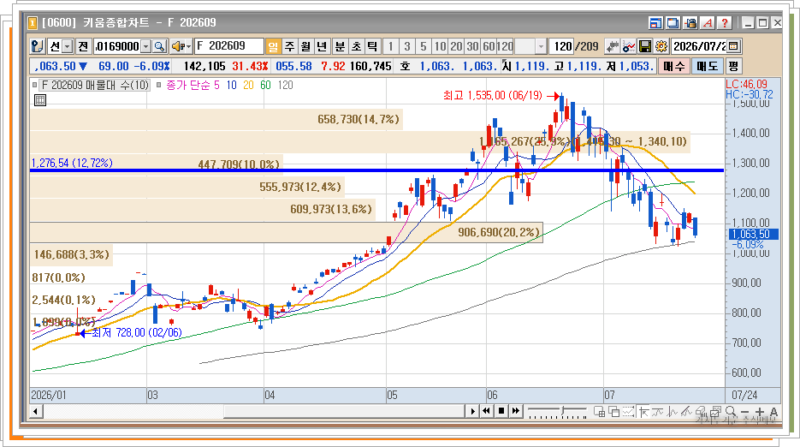This screenshot has width=800, height=447.
Task: Click the duplicate window icon in title bar
Action: click(x=673, y=22)
